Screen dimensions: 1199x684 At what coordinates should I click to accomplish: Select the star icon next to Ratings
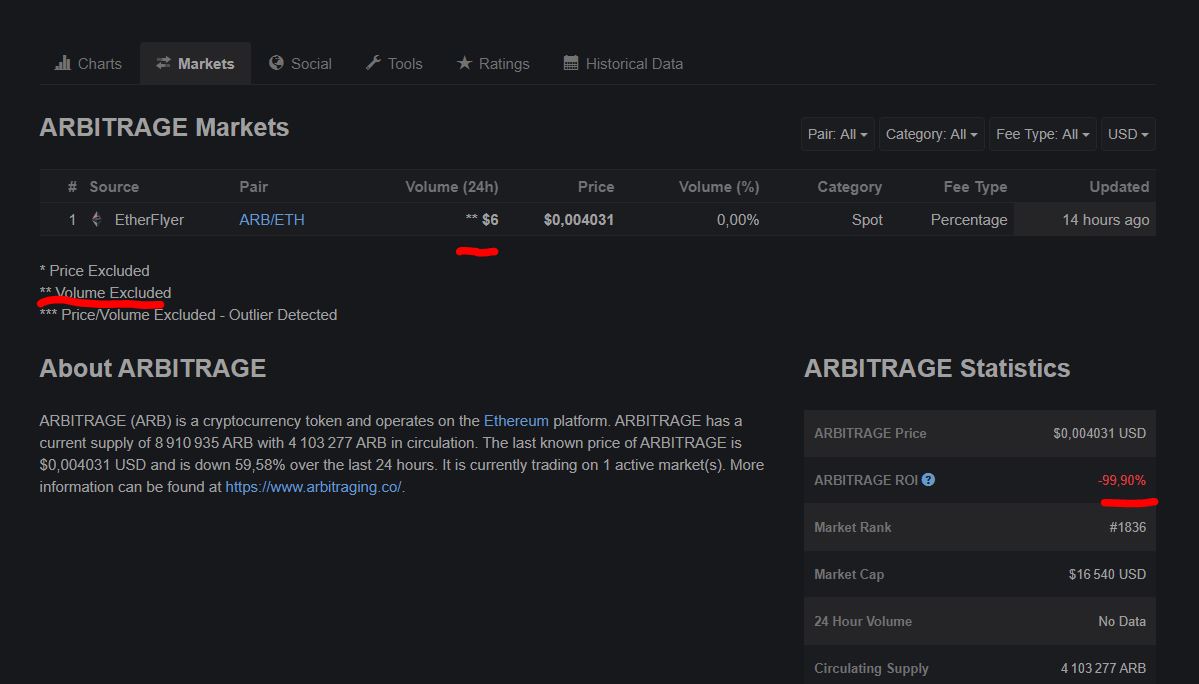[x=464, y=63]
